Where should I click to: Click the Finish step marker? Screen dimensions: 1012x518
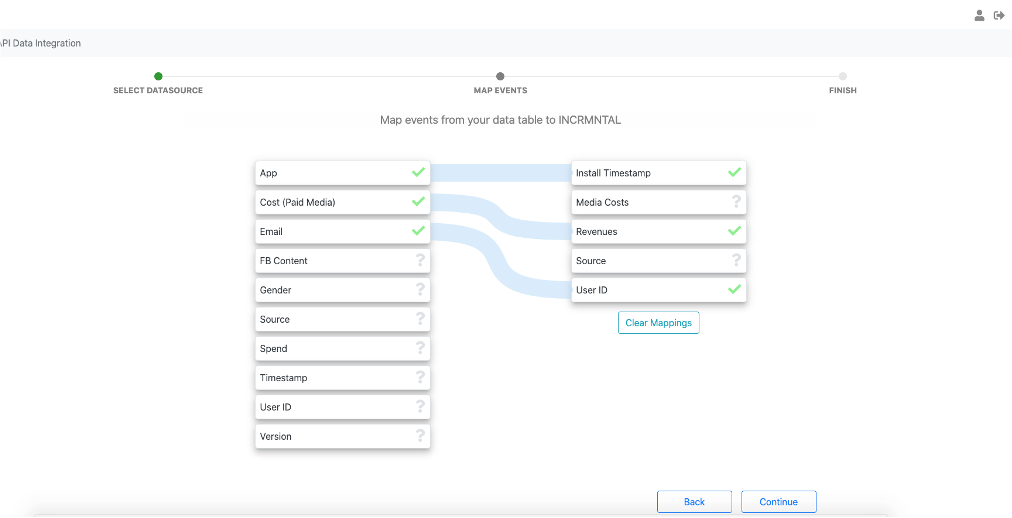[843, 77]
